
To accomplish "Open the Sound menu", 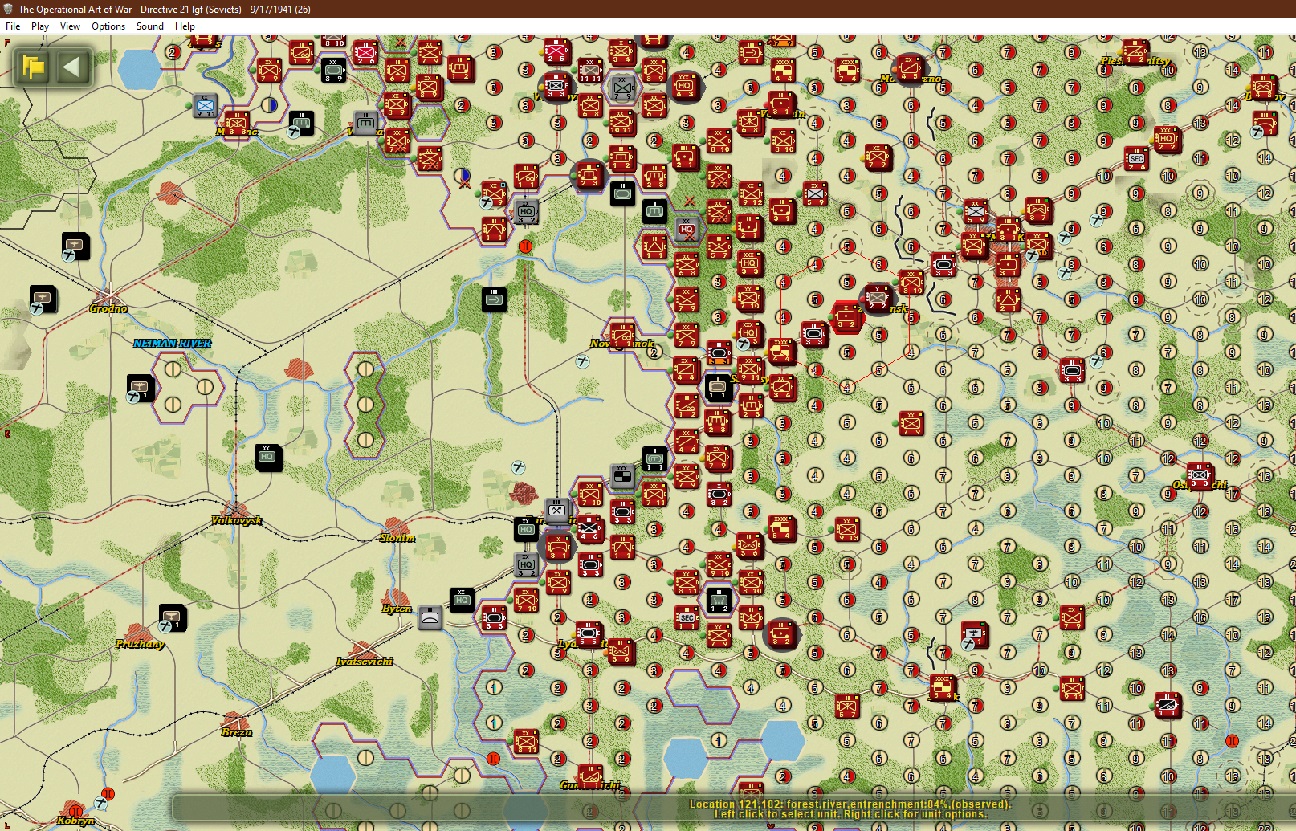I will coord(150,26).
